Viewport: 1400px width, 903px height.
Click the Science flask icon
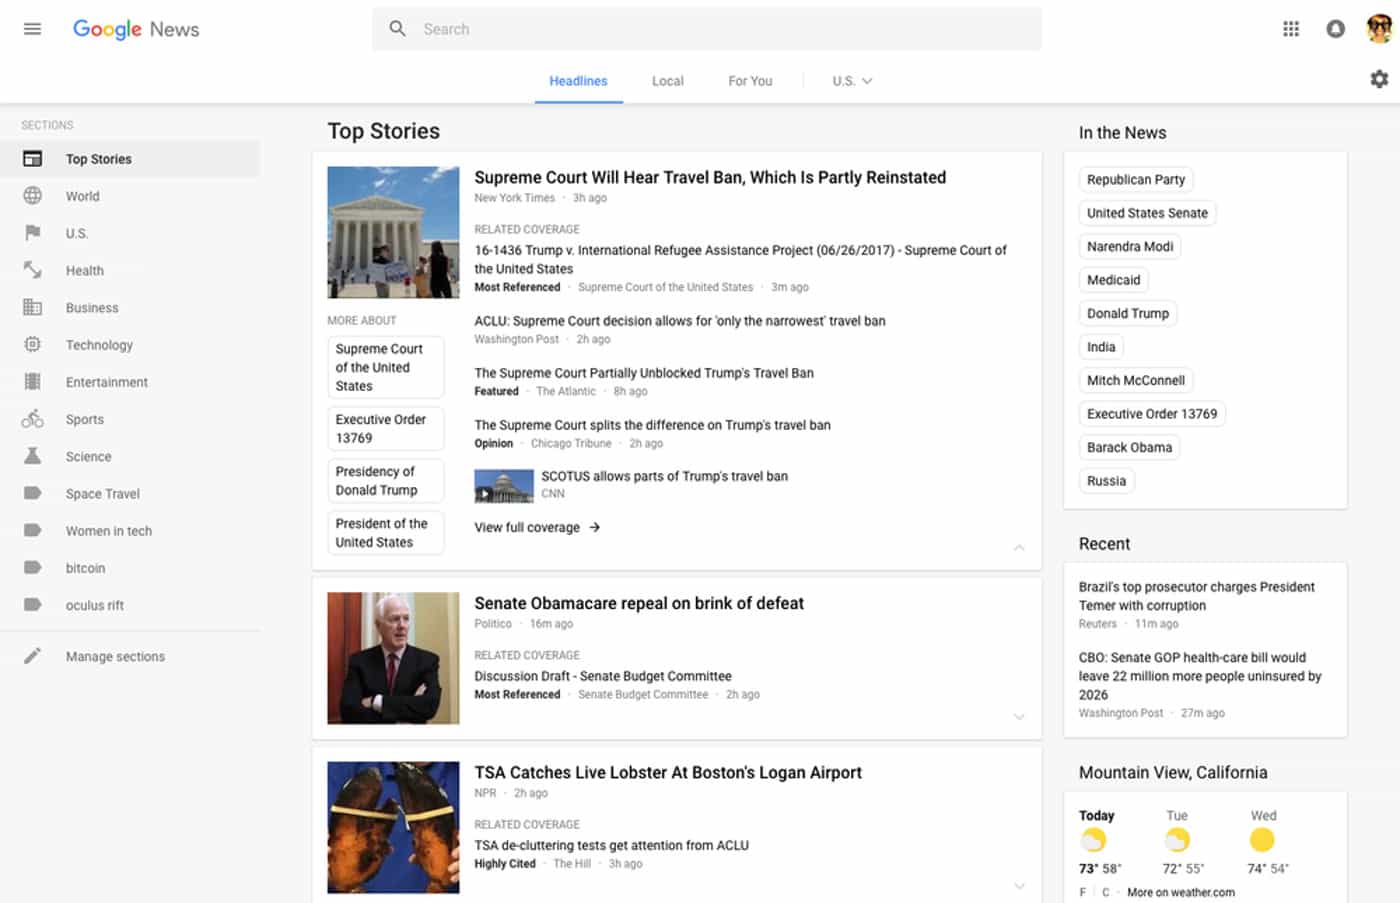(33, 456)
